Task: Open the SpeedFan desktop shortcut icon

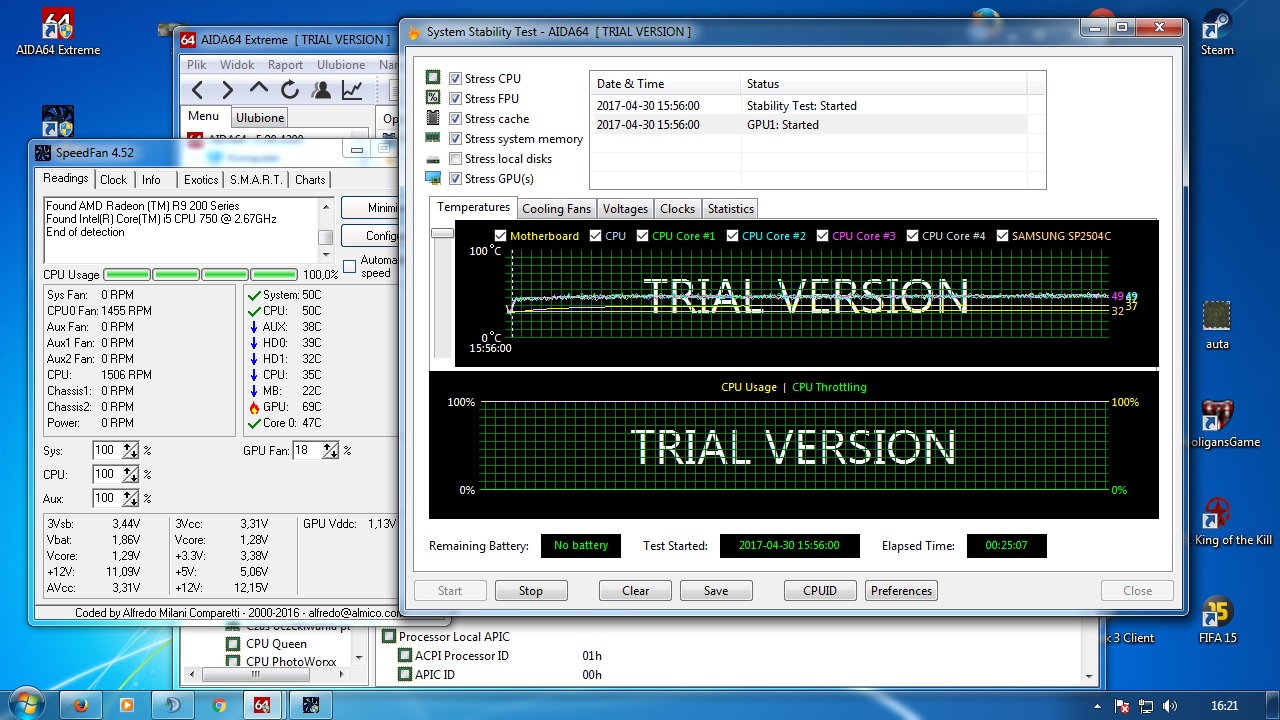Action: tap(57, 122)
